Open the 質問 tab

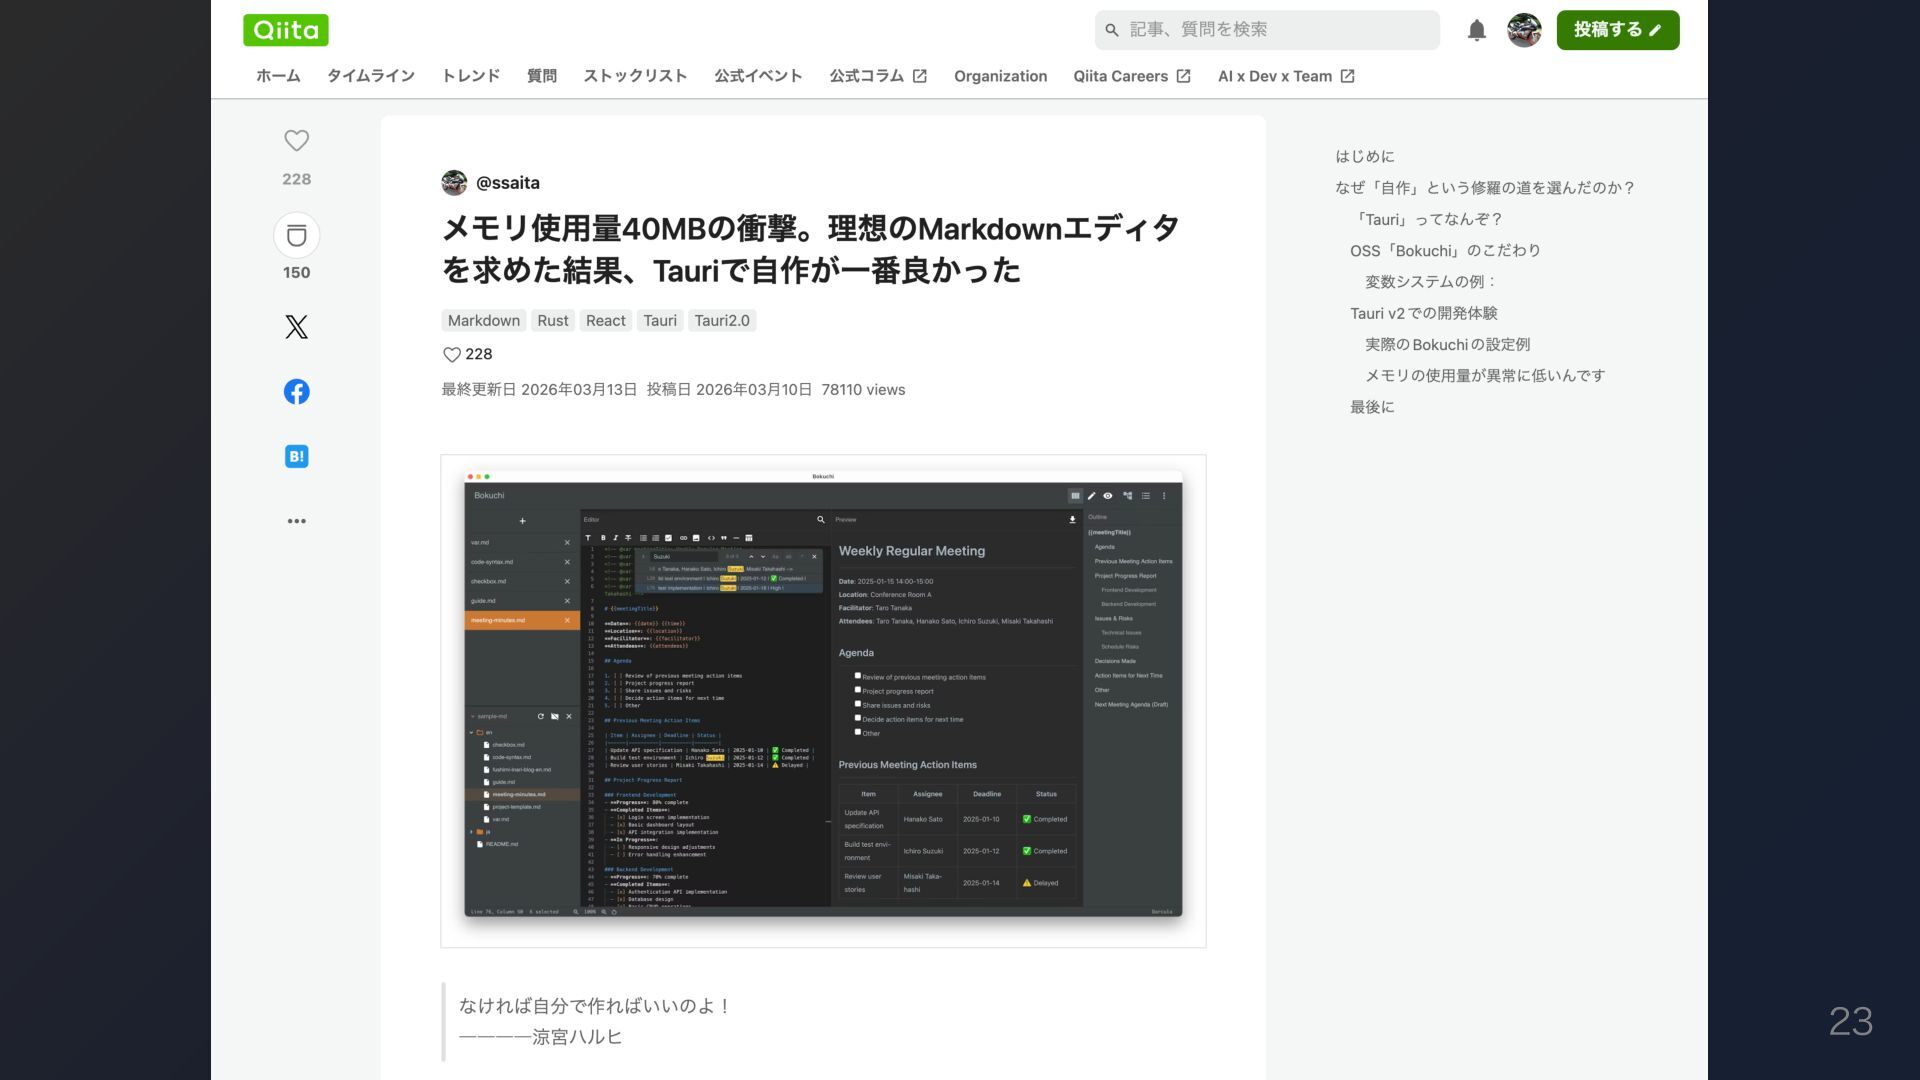542,76
